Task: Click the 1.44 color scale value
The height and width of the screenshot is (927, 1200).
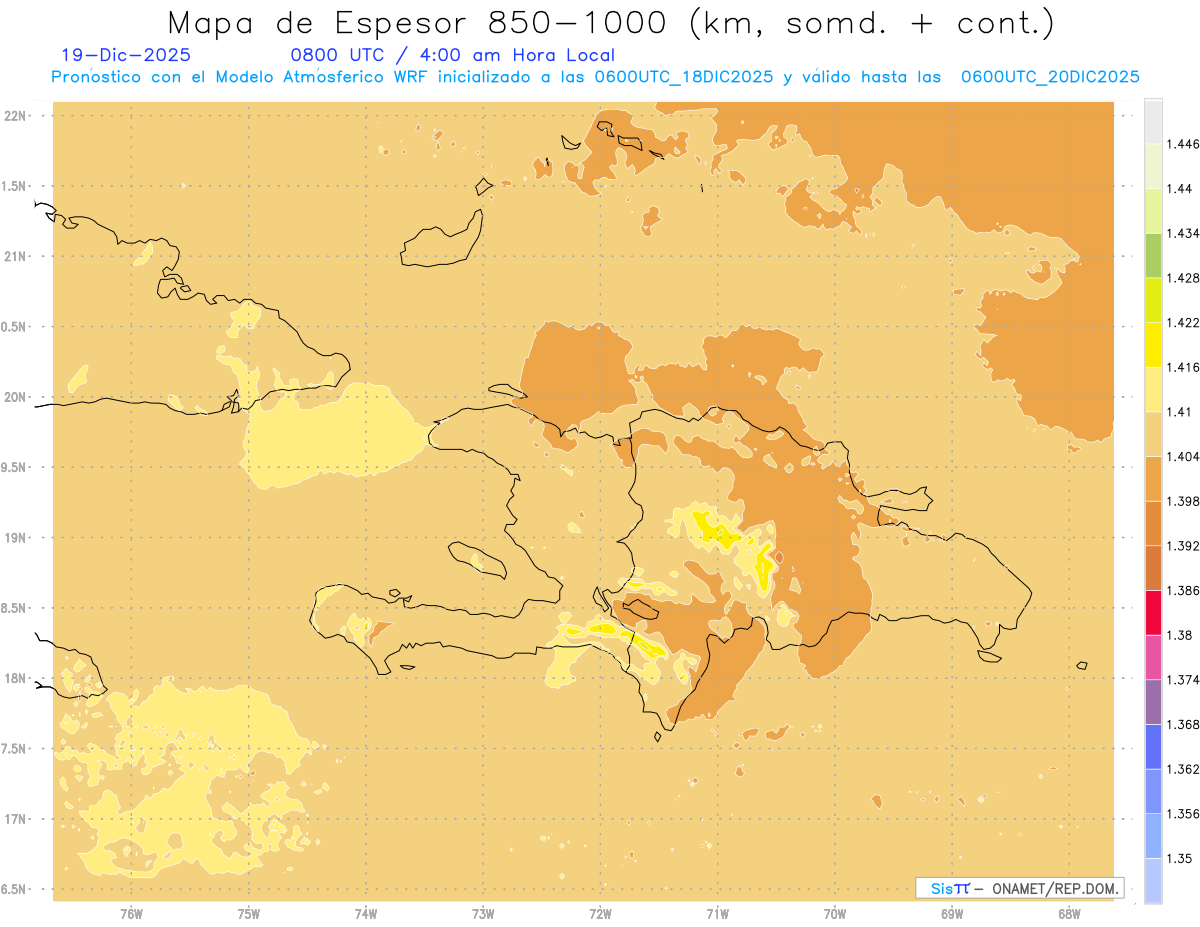Action: coord(1180,189)
